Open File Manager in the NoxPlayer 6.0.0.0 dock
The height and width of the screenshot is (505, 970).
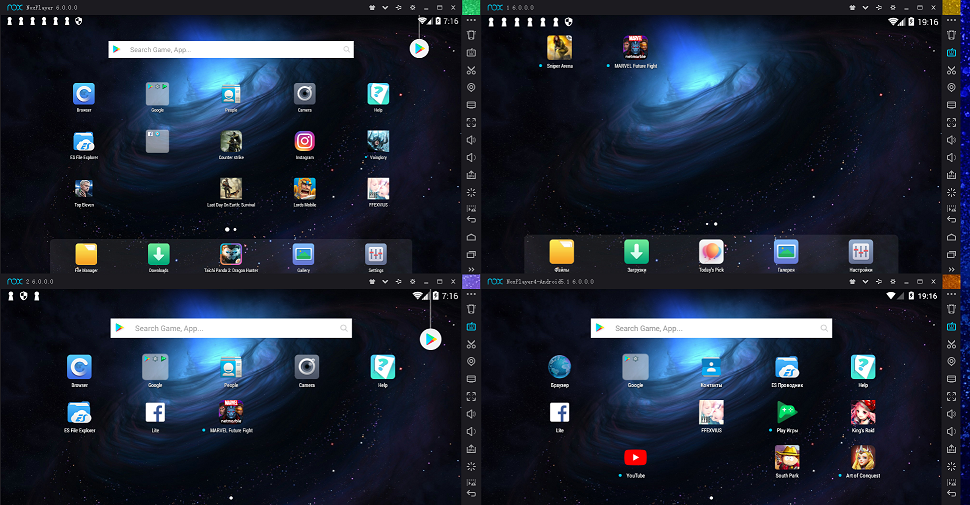pos(86,254)
